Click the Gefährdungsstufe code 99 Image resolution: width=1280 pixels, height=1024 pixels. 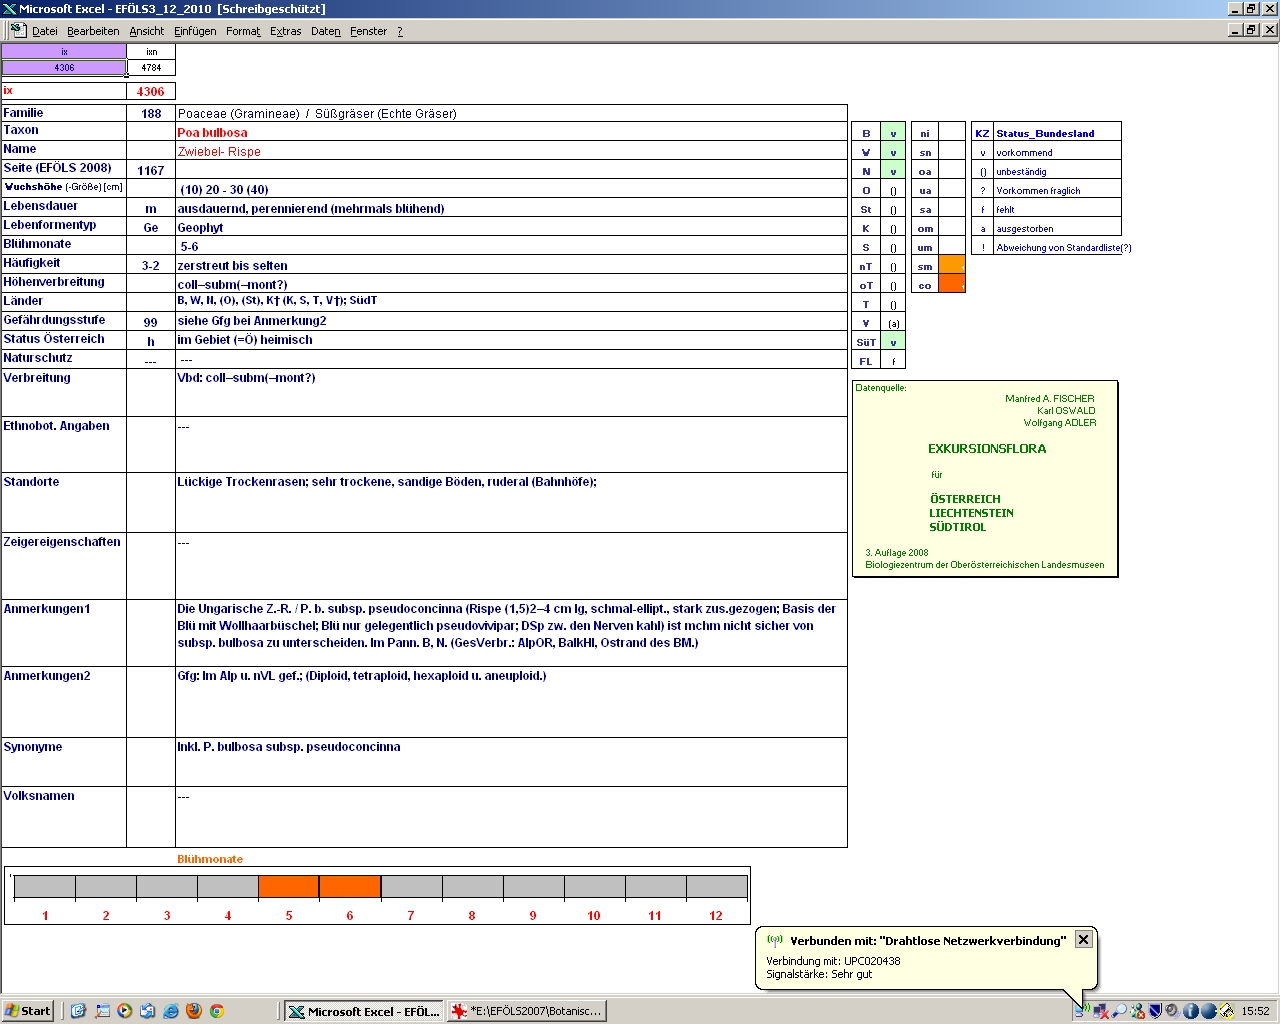pyautogui.click(x=151, y=322)
